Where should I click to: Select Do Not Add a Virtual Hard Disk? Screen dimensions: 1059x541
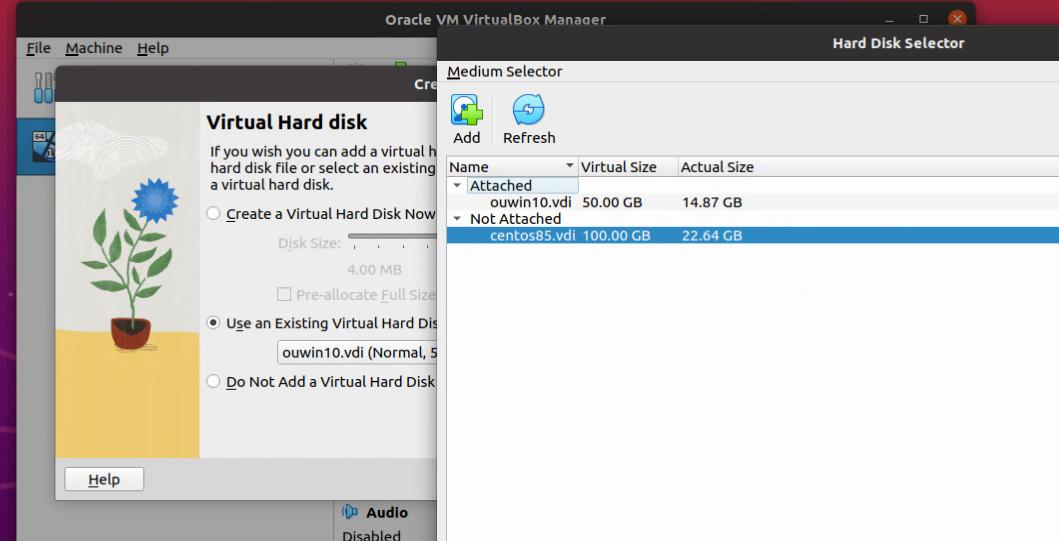(x=213, y=381)
